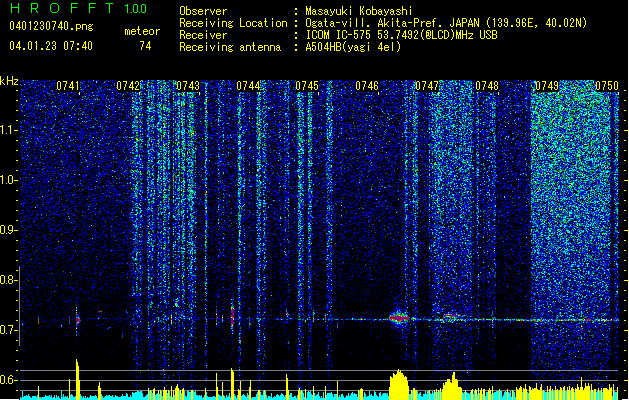The height and width of the screenshot is (400, 629).
Task: Click the 0748 time marker
Action: 487,86
